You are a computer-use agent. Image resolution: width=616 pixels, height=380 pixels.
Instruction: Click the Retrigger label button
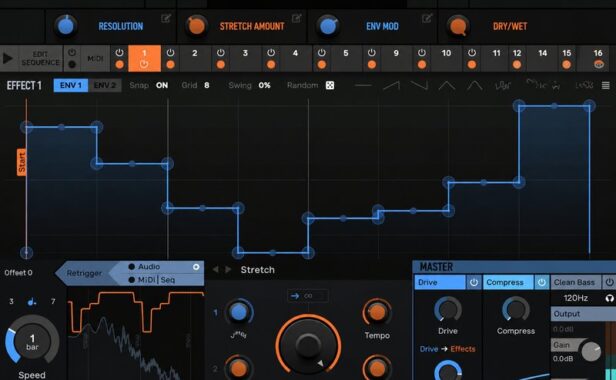click(84, 273)
